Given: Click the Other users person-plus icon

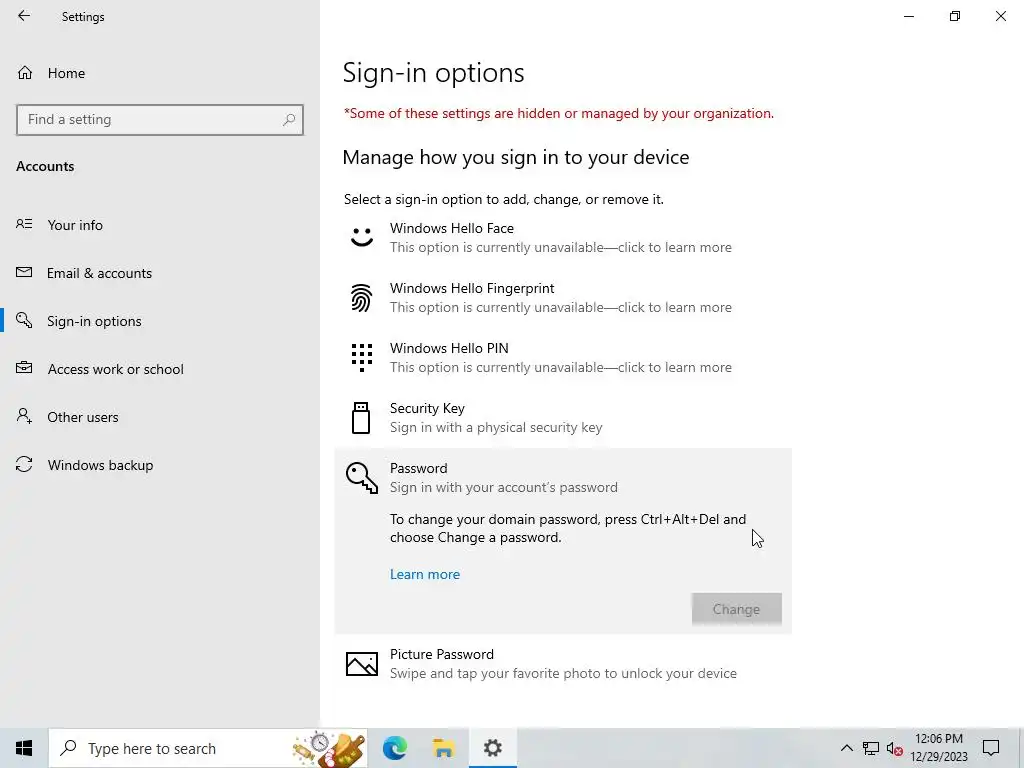Looking at the screenshot, I should point(24,416).
